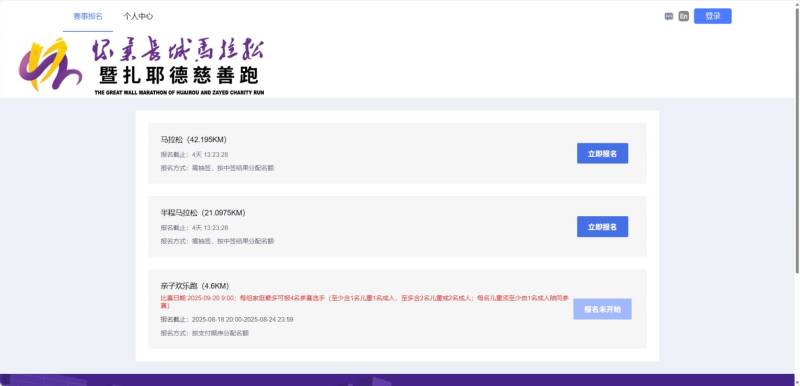Click the marathon 报名方式 lottery text
800x386 pixels.
pyautogui.click(x=217, y=168)
